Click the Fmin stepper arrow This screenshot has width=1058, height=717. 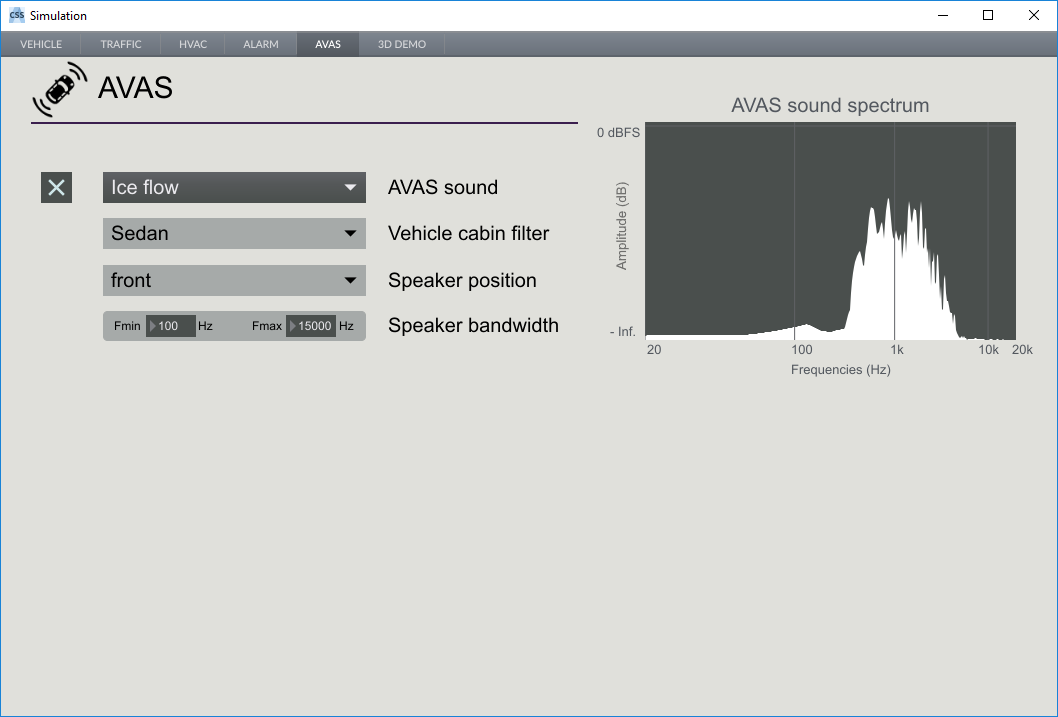(153, 326)
